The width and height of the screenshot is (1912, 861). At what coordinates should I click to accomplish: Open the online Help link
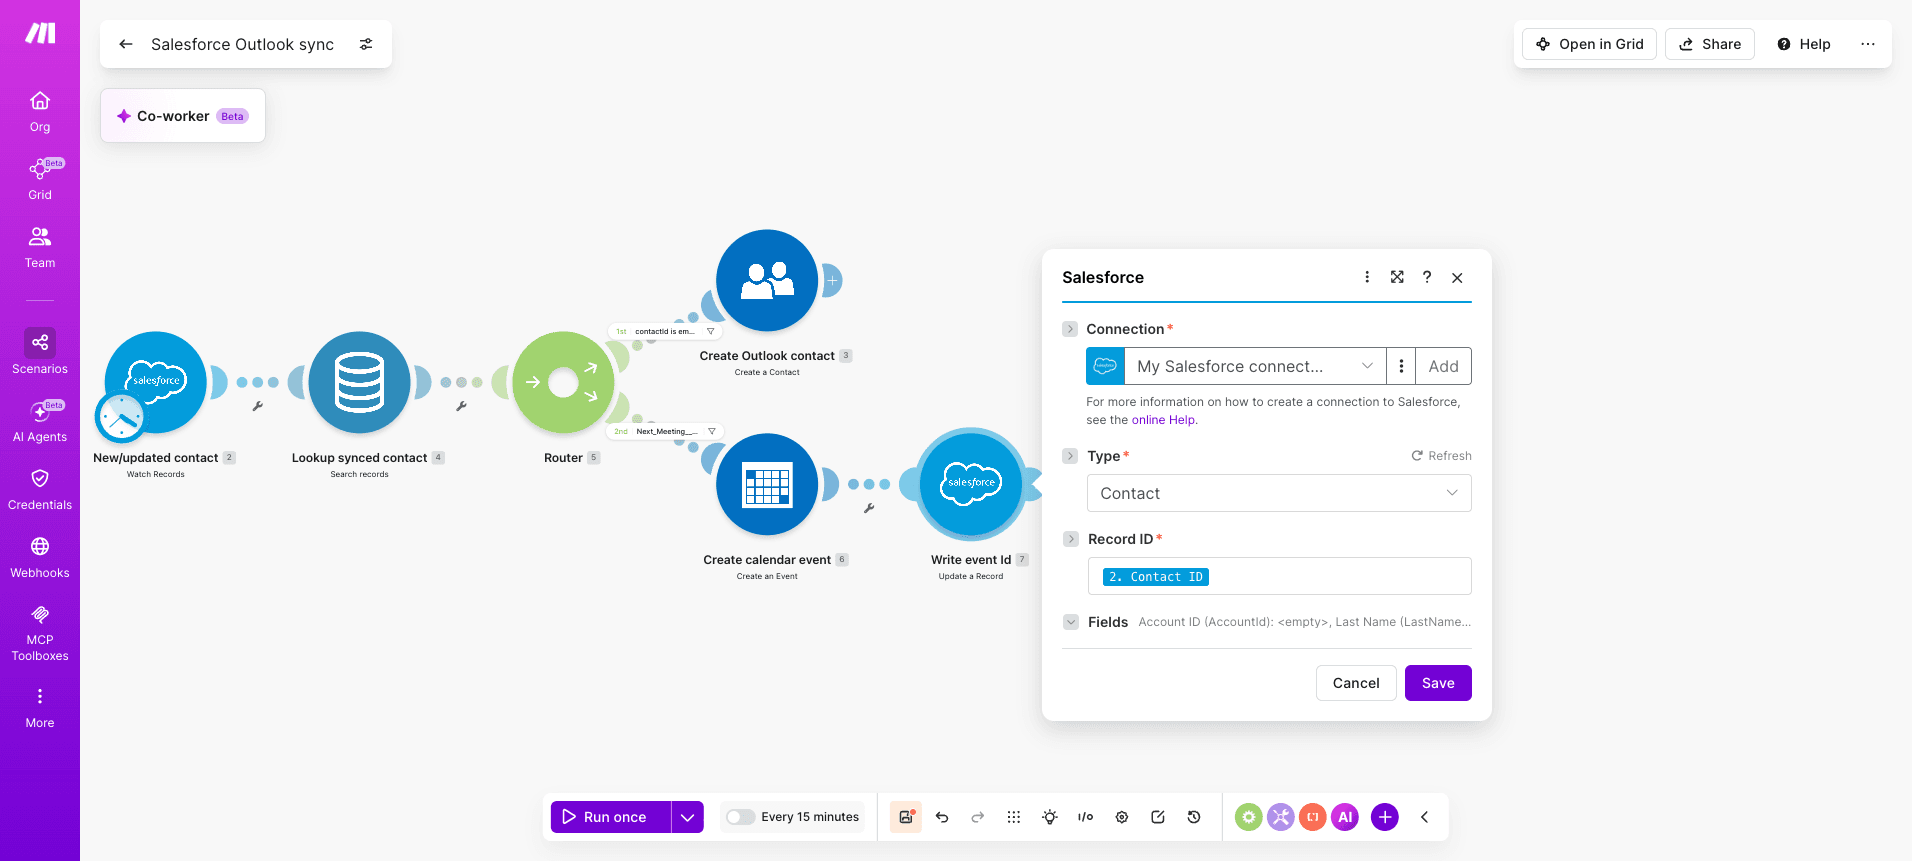[x=1163, y=420]
